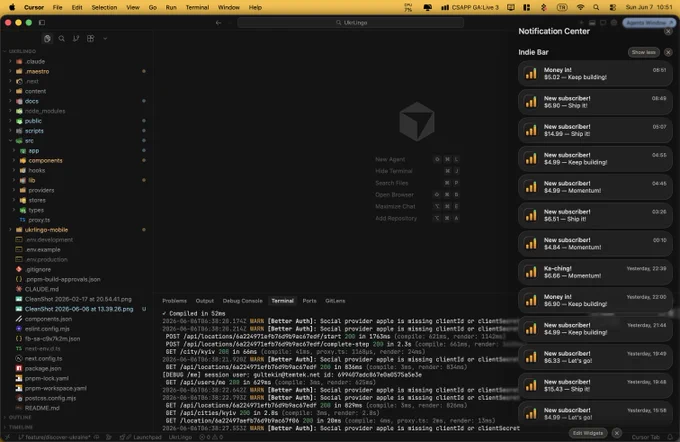The height and width of the screenshot is (442, 680).
Task: Switch to the Debug Console tab
Action: point(242,301)
